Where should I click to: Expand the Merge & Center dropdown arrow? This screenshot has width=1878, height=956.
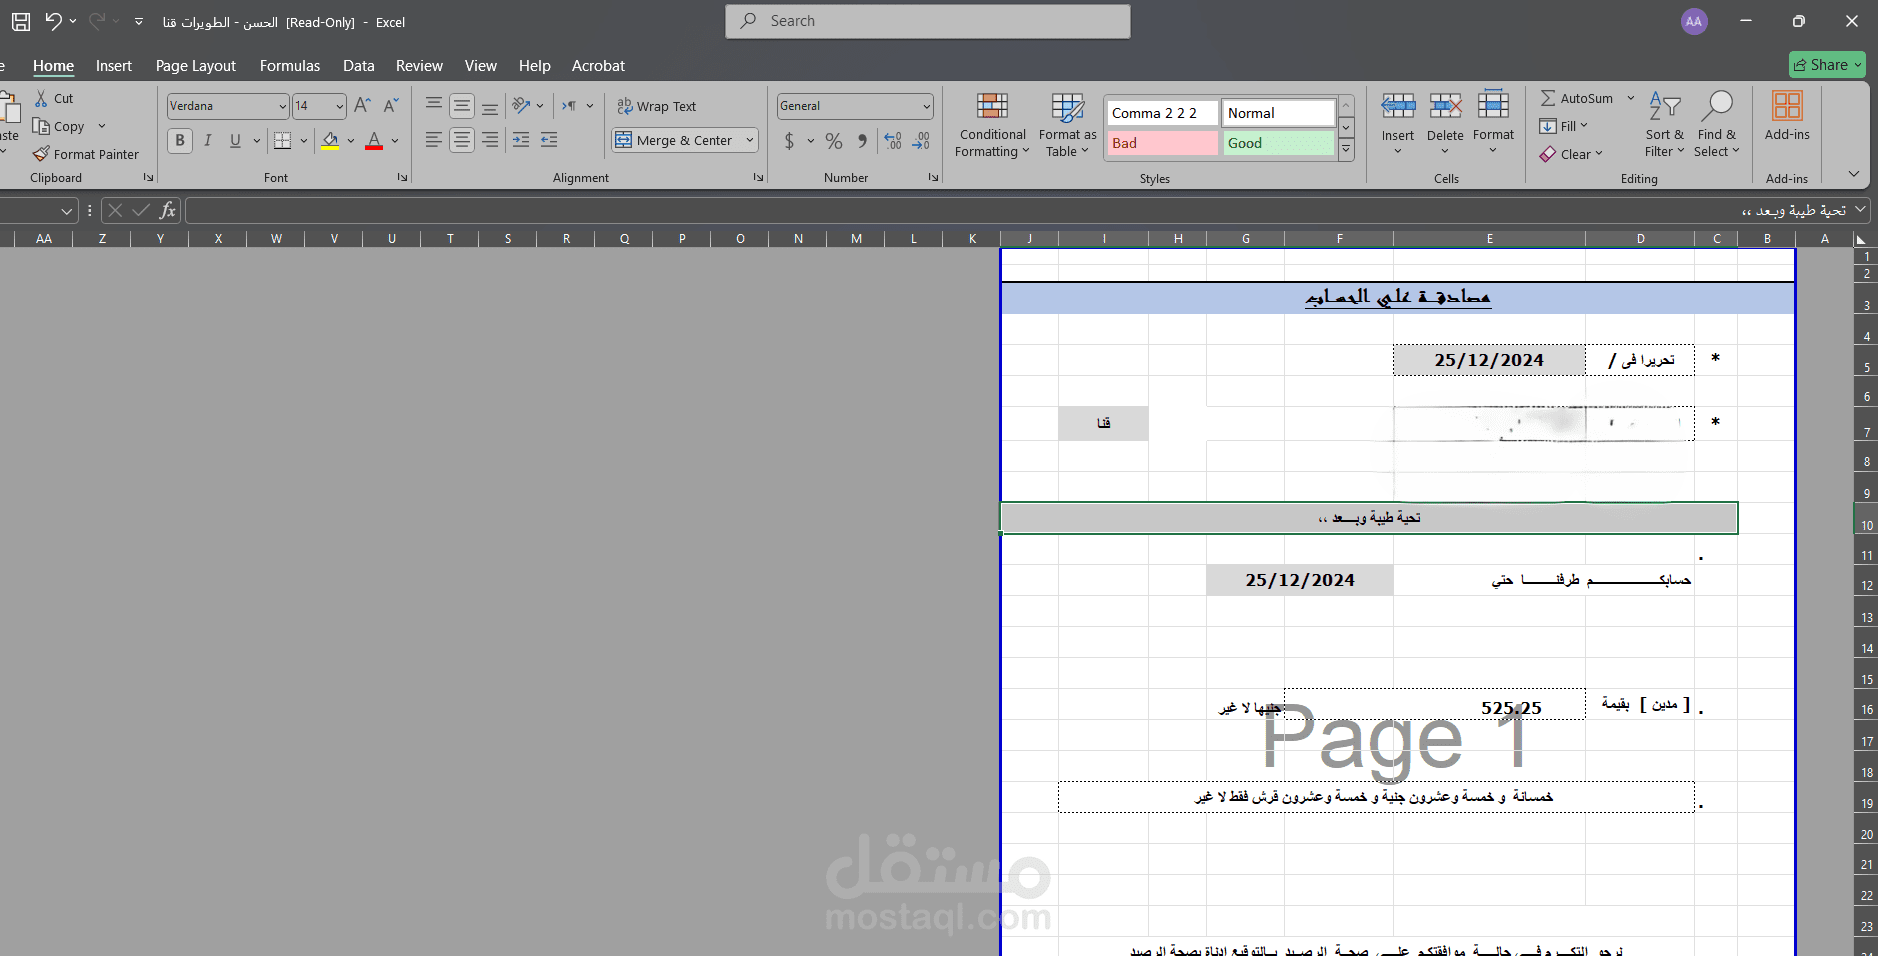coord(749,140)
